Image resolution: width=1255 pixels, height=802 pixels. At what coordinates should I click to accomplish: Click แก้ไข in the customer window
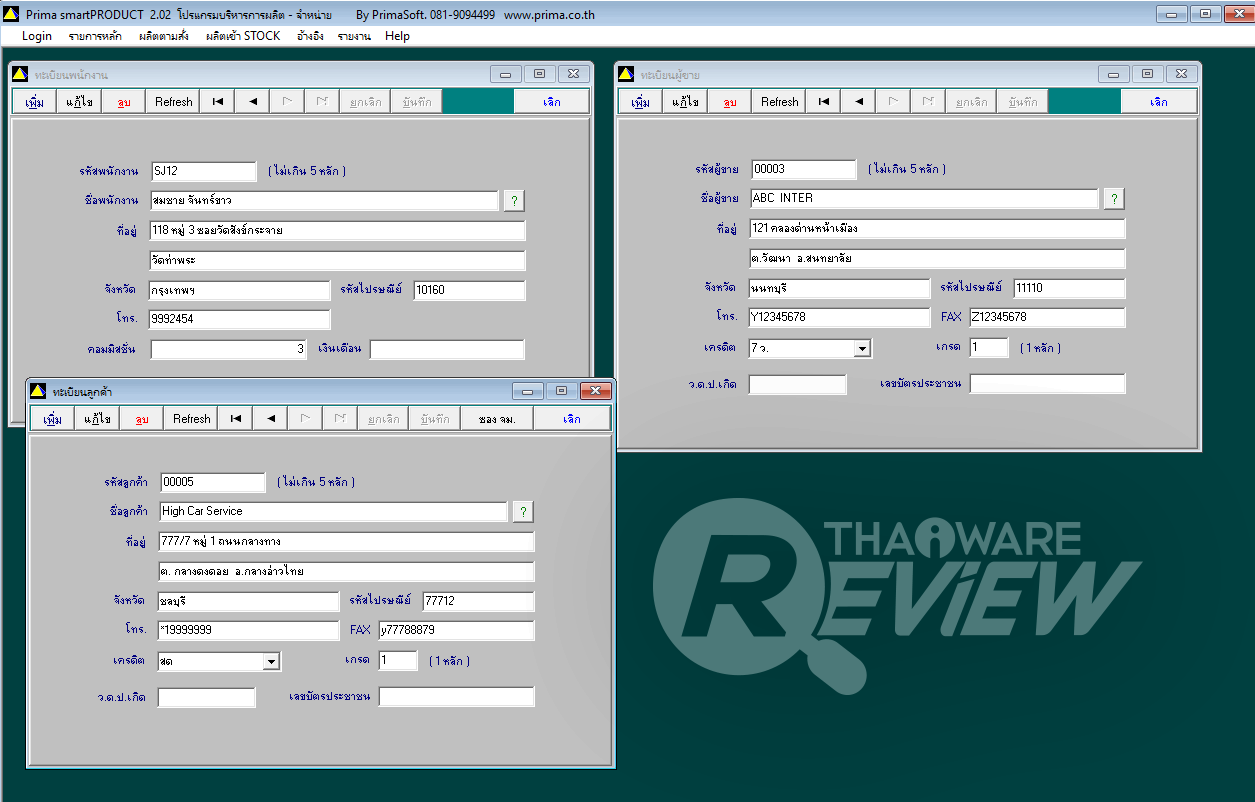[x=97, y=419]
